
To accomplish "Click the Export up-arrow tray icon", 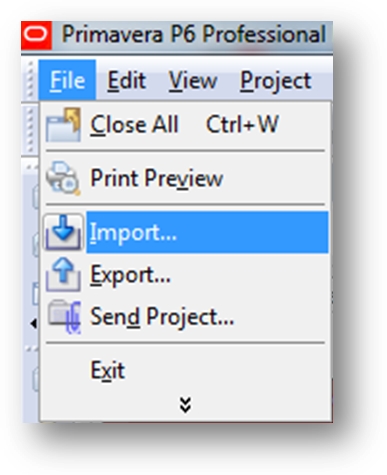I will click(63, 274).
